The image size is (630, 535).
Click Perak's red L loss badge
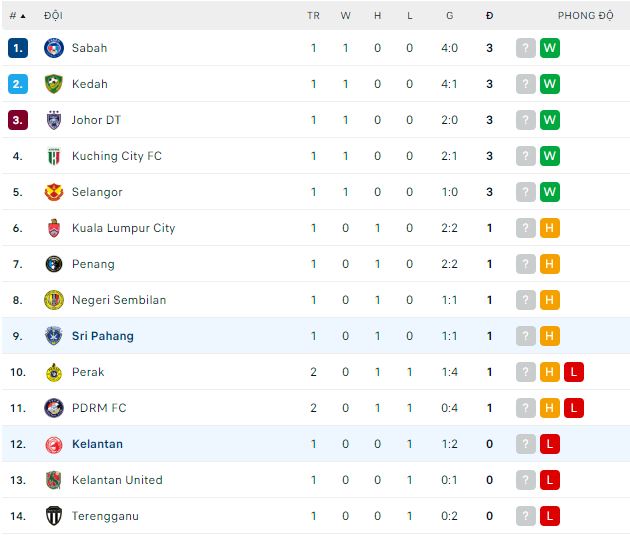[x=573, y=372]
